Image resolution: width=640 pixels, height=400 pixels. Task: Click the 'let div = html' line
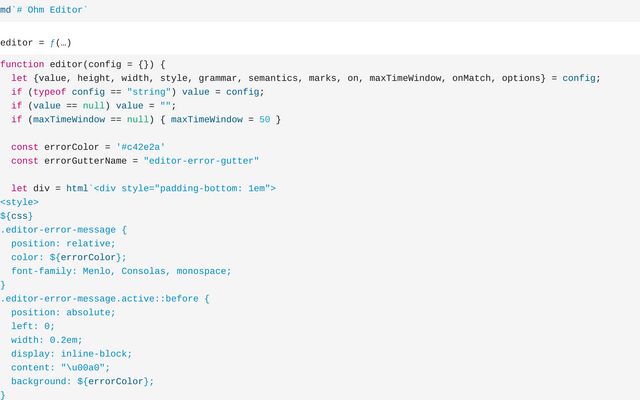[x=143, y=189]
